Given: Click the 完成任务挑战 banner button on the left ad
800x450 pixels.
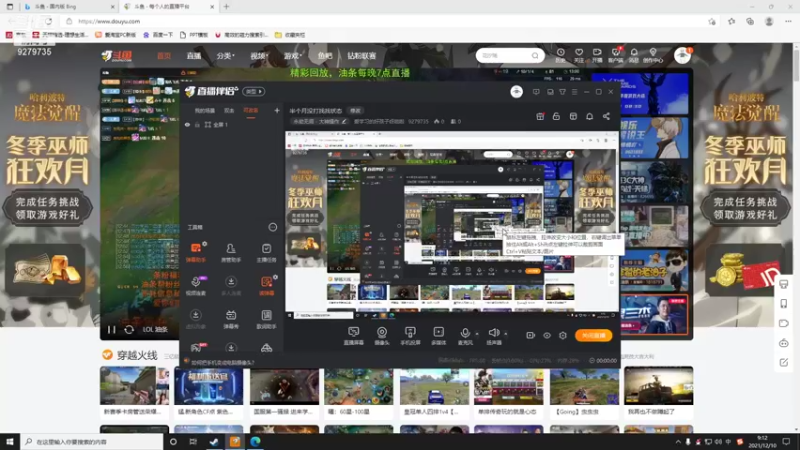Looking at the screenshot, I should (47, 208).
